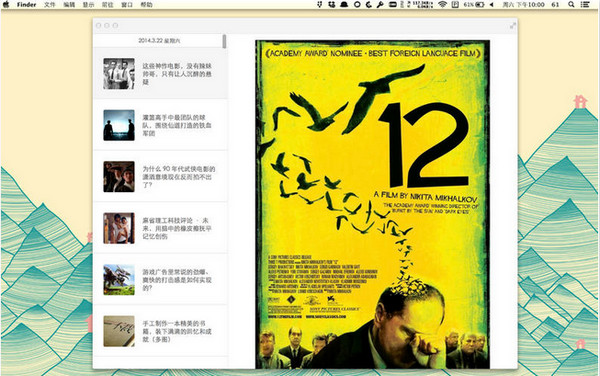Open the 帮助 menu
Viewport: 600px width, 376px height.
(146, 5)
